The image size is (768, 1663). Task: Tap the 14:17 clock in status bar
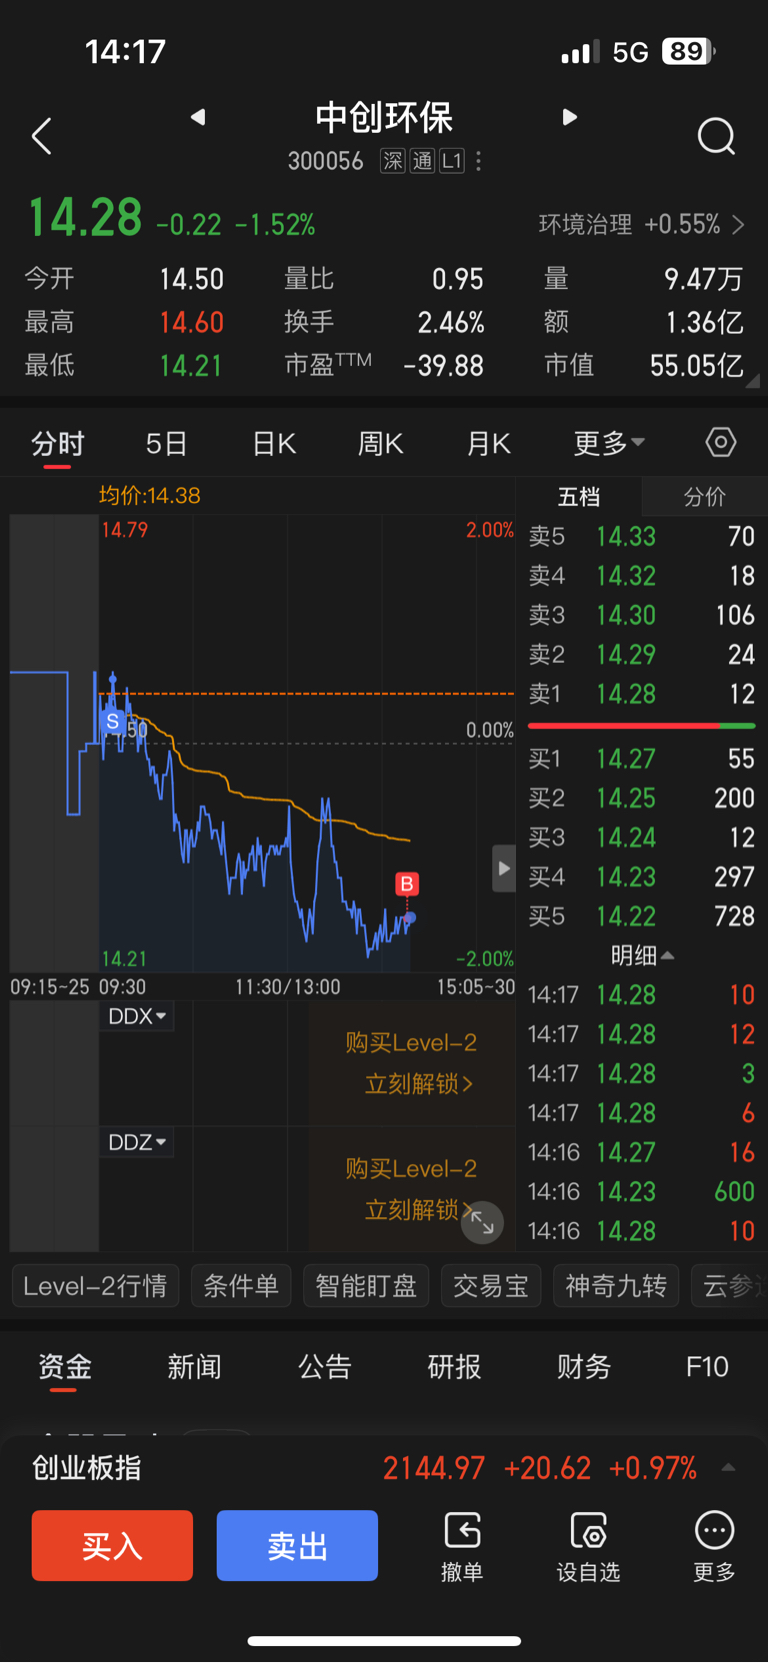(125, 51)
